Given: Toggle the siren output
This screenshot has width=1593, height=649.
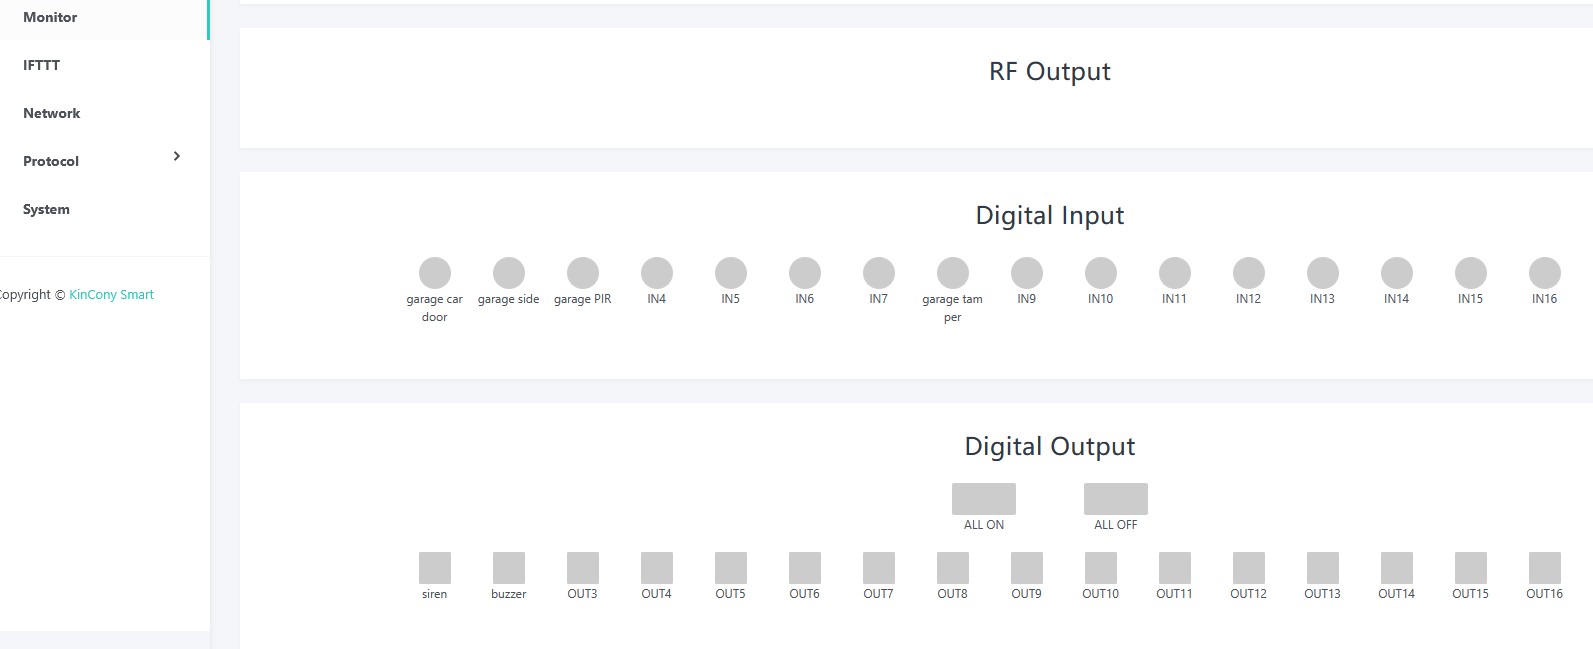Looking at the screenshot, I should coord(434,568).
